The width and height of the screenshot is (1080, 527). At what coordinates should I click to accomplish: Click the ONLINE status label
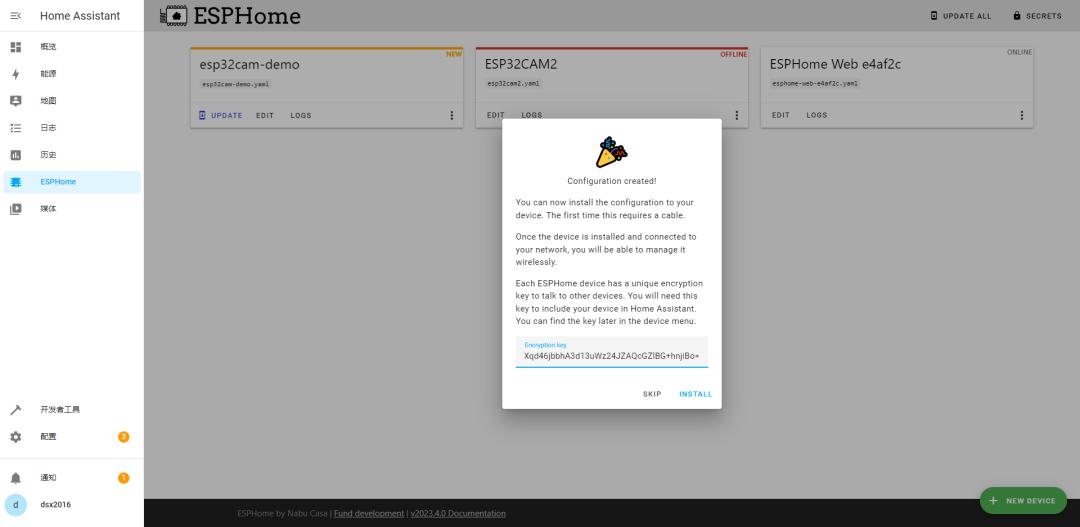1019,52
